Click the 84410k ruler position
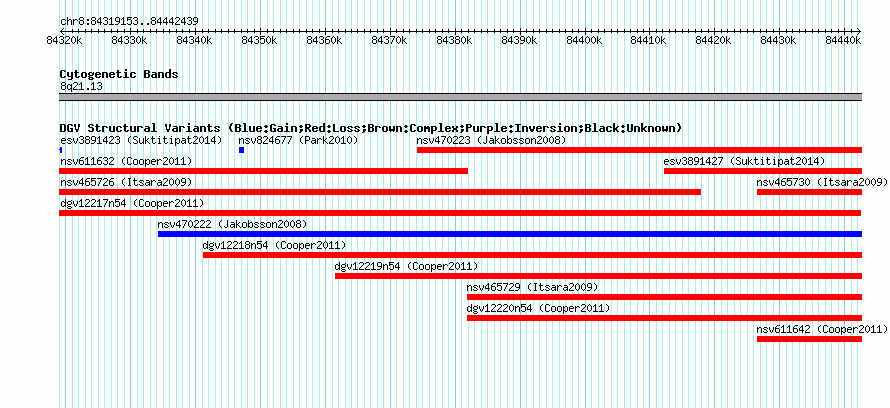Screen dimensions: 890x408 pos(650,40)
